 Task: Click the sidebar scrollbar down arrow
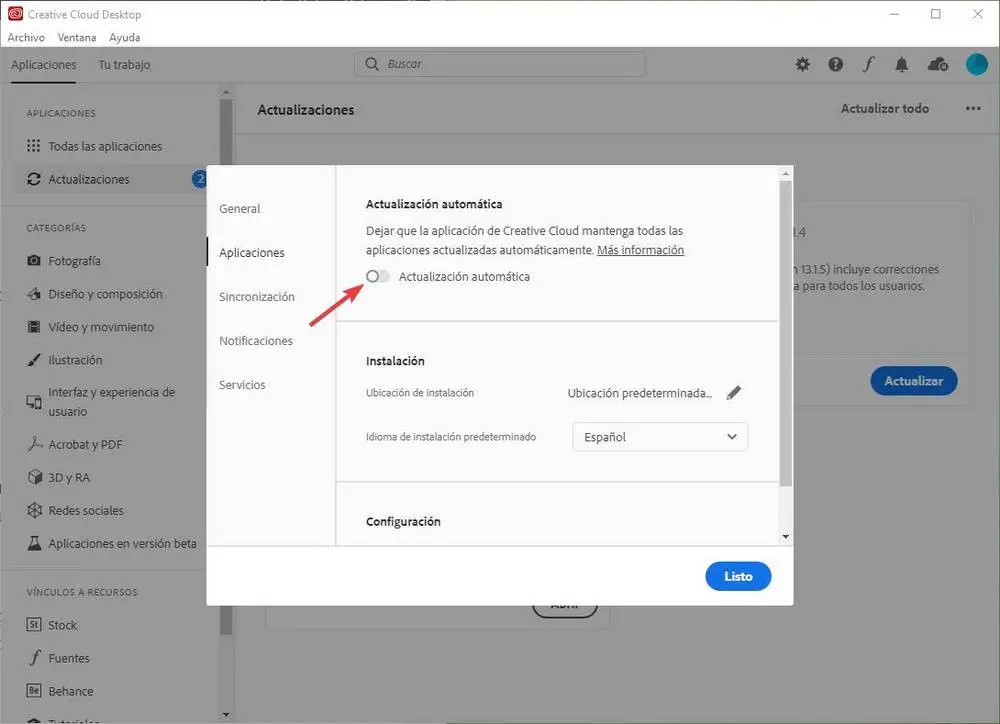226,714
